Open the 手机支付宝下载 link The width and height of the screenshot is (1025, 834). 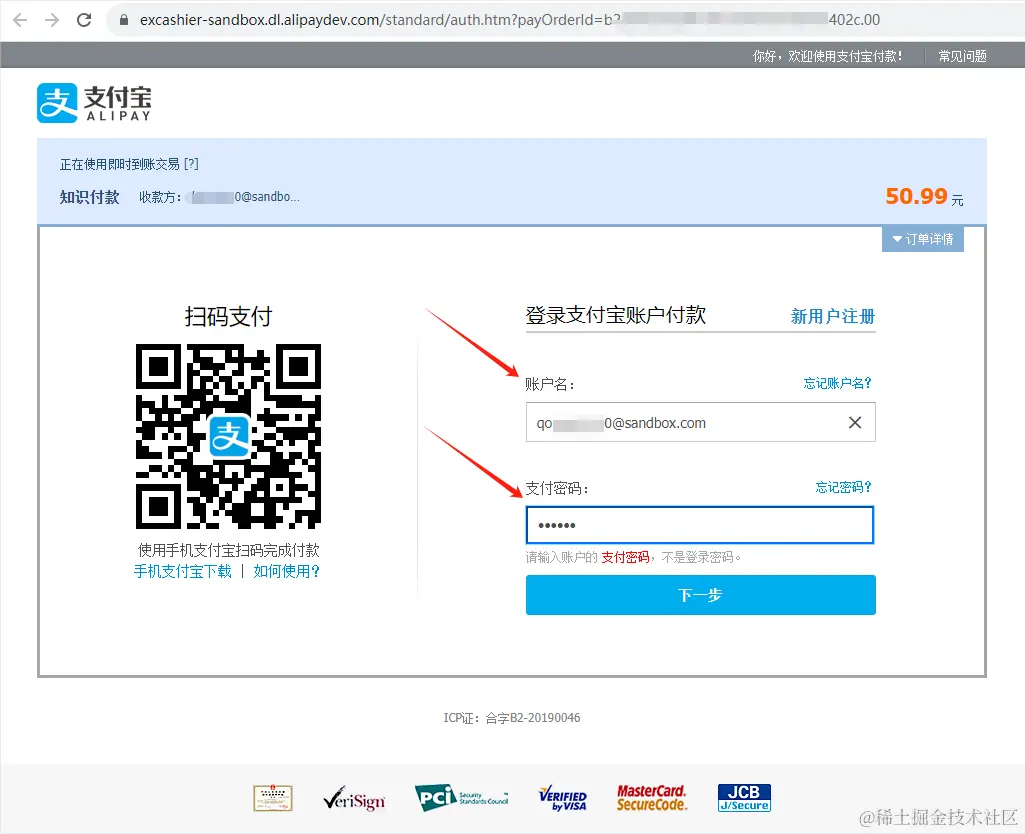tap(182, 571)
